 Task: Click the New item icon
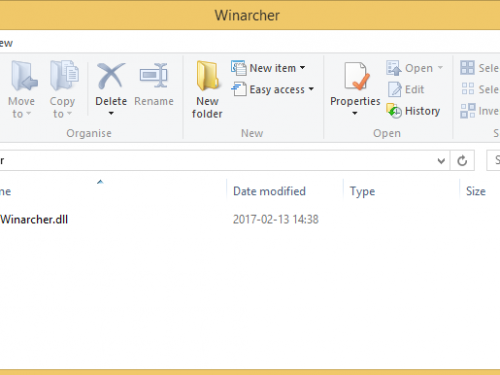tap(239, 68)
